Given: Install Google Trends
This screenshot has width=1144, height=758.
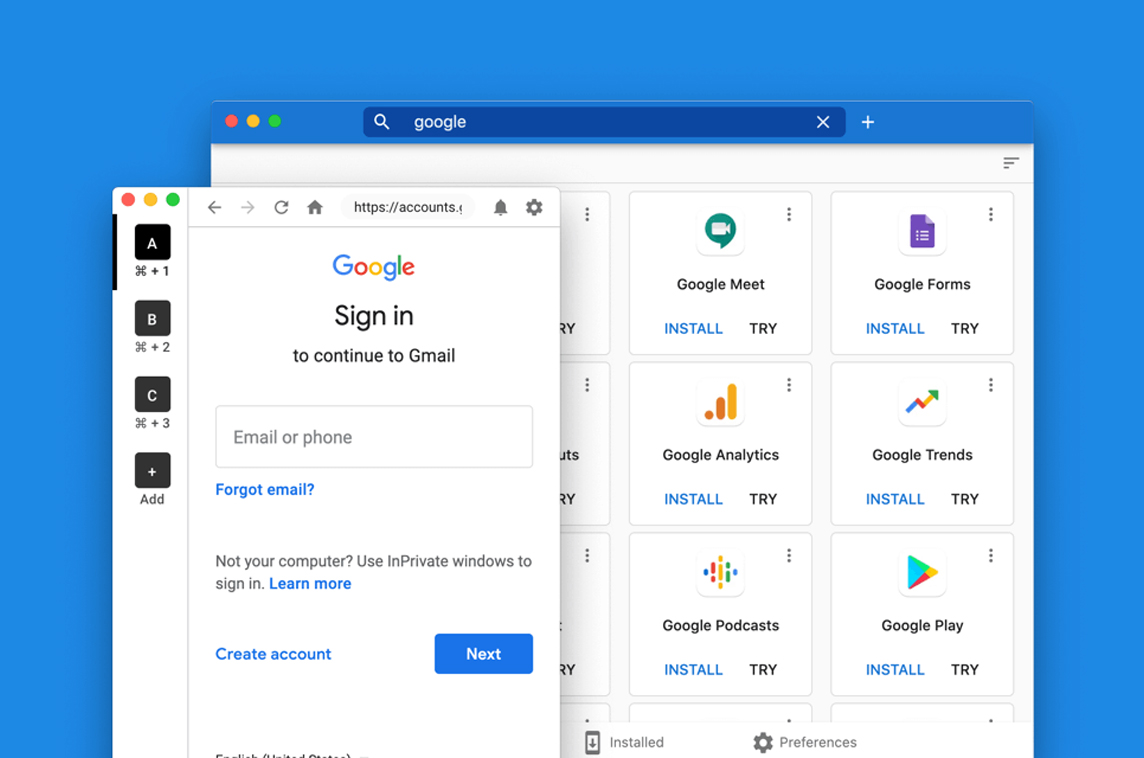Looking at the screenshot, I should coord(895,499).
